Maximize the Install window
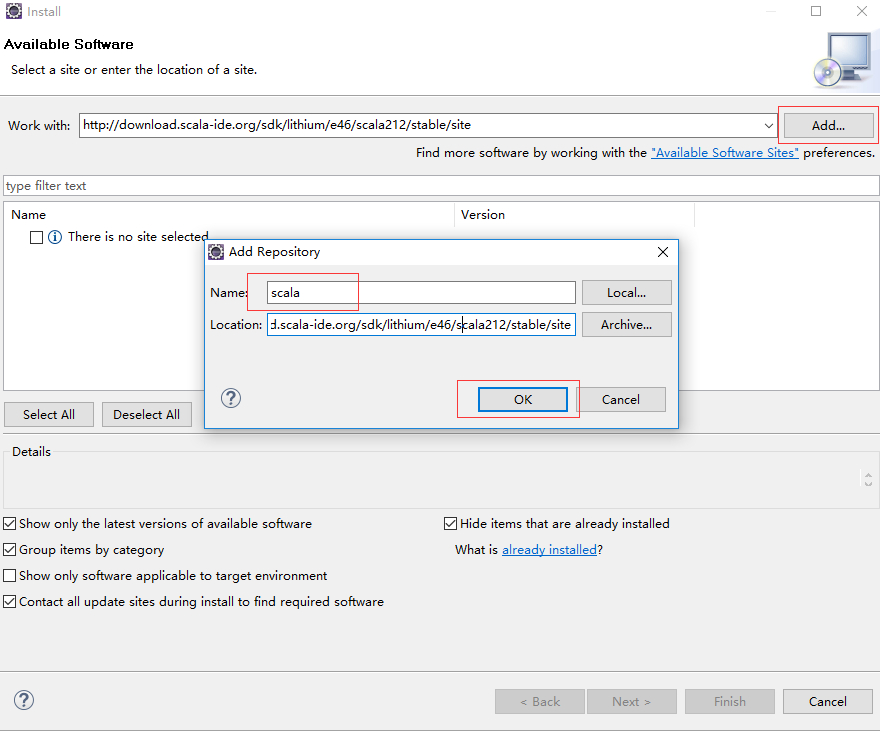This screenshot has height=731, width=880. (x=816, y=11)
